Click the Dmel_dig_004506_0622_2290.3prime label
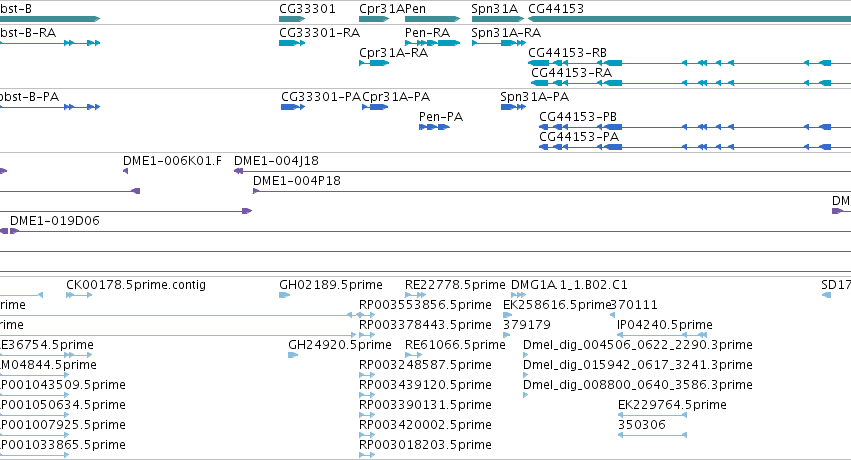 click(x=638, y=345)
